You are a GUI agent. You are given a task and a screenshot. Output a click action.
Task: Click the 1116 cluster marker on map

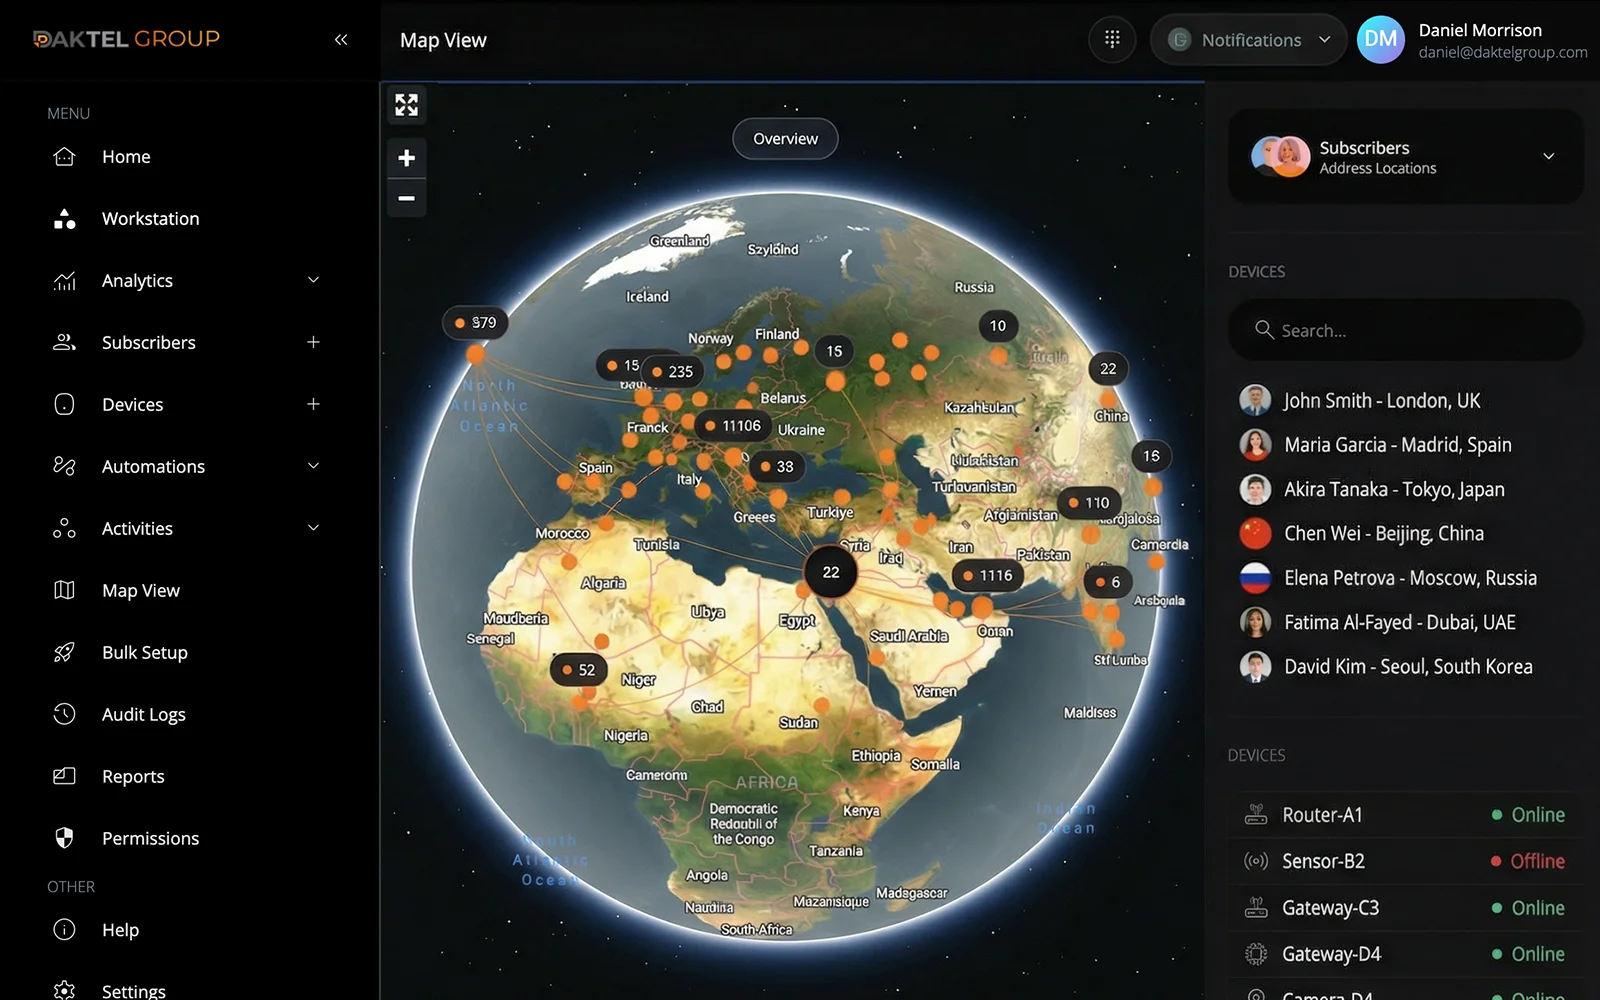point(988,576)
